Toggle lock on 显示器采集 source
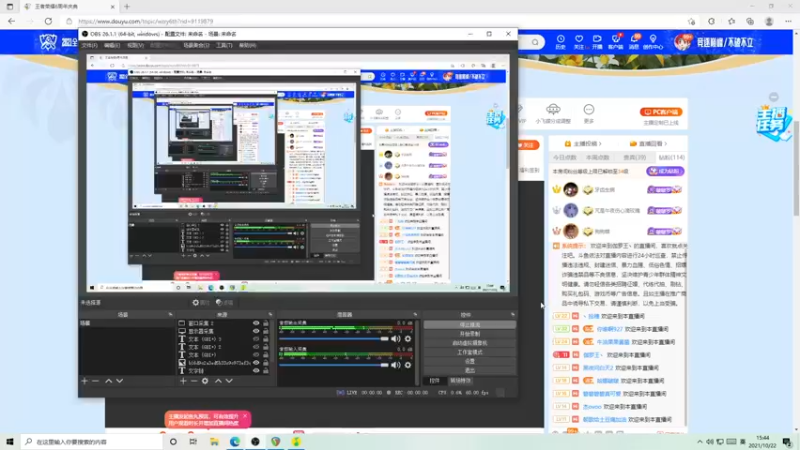 click(x=265, y=331)
